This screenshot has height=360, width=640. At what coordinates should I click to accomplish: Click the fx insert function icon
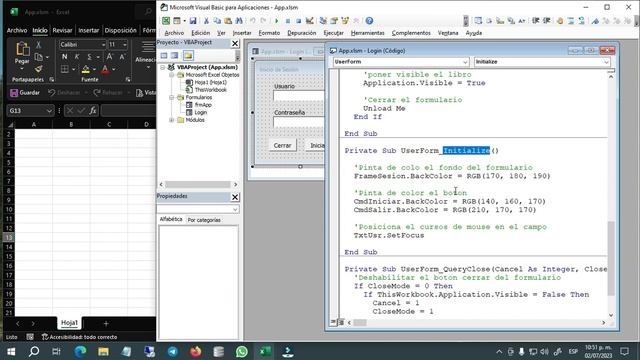pyautogui.click(x=93, y=111)
